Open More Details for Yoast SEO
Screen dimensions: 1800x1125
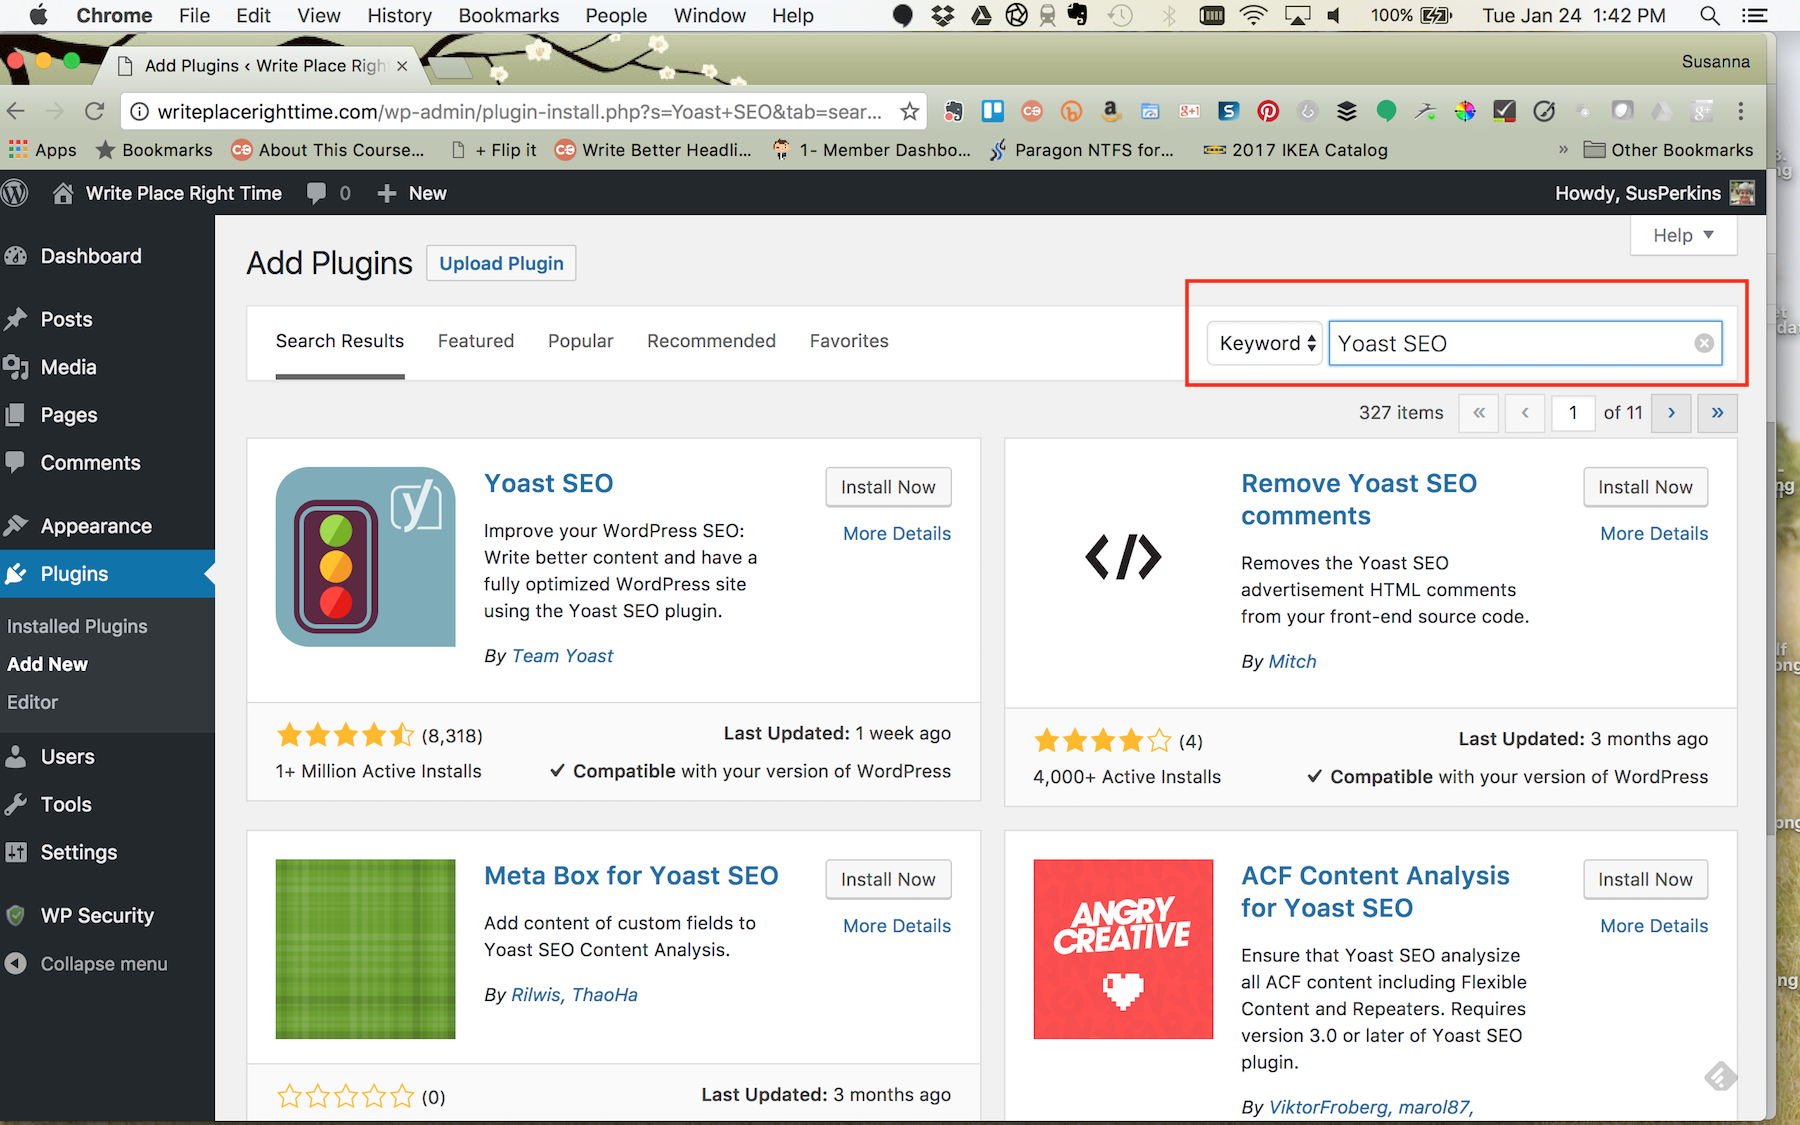click(x=897, y=533)
